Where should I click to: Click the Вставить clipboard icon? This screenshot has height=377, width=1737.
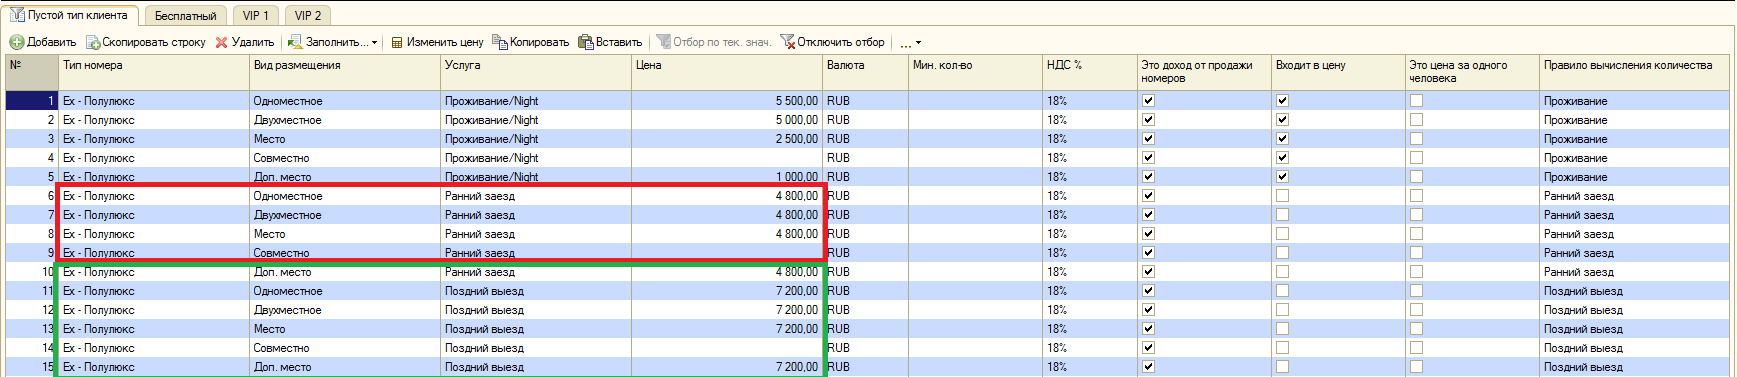pos(586,42)
